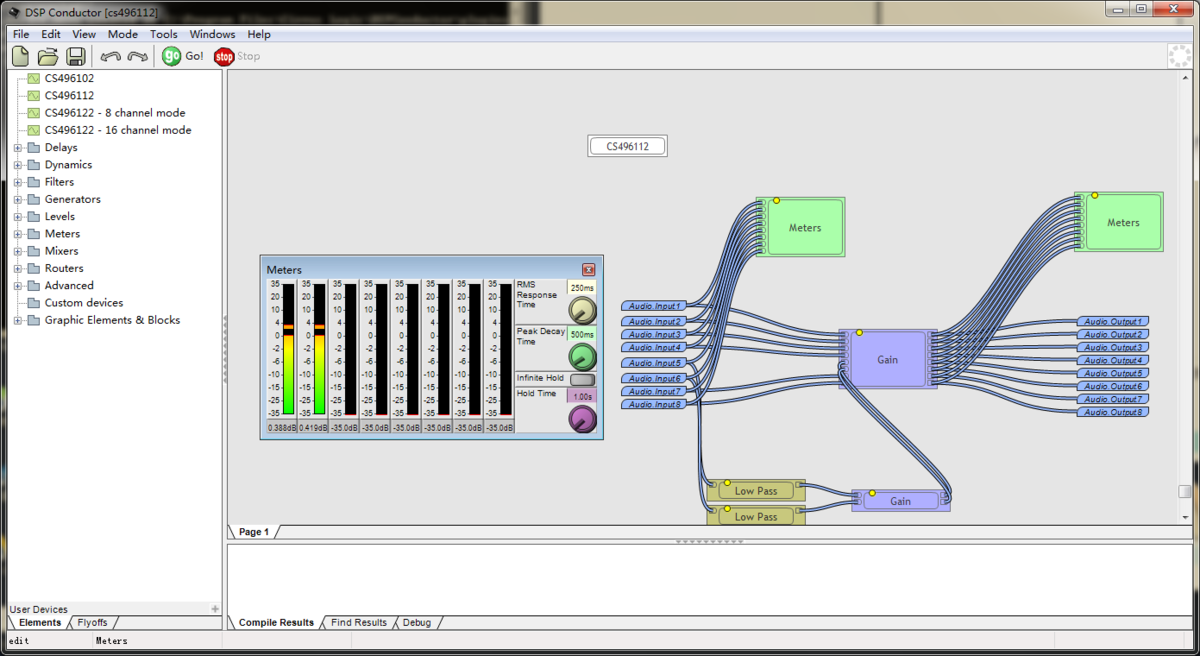1200x656 pixels.
Task: Expand the Delays tree node
Action: point(17,148)
